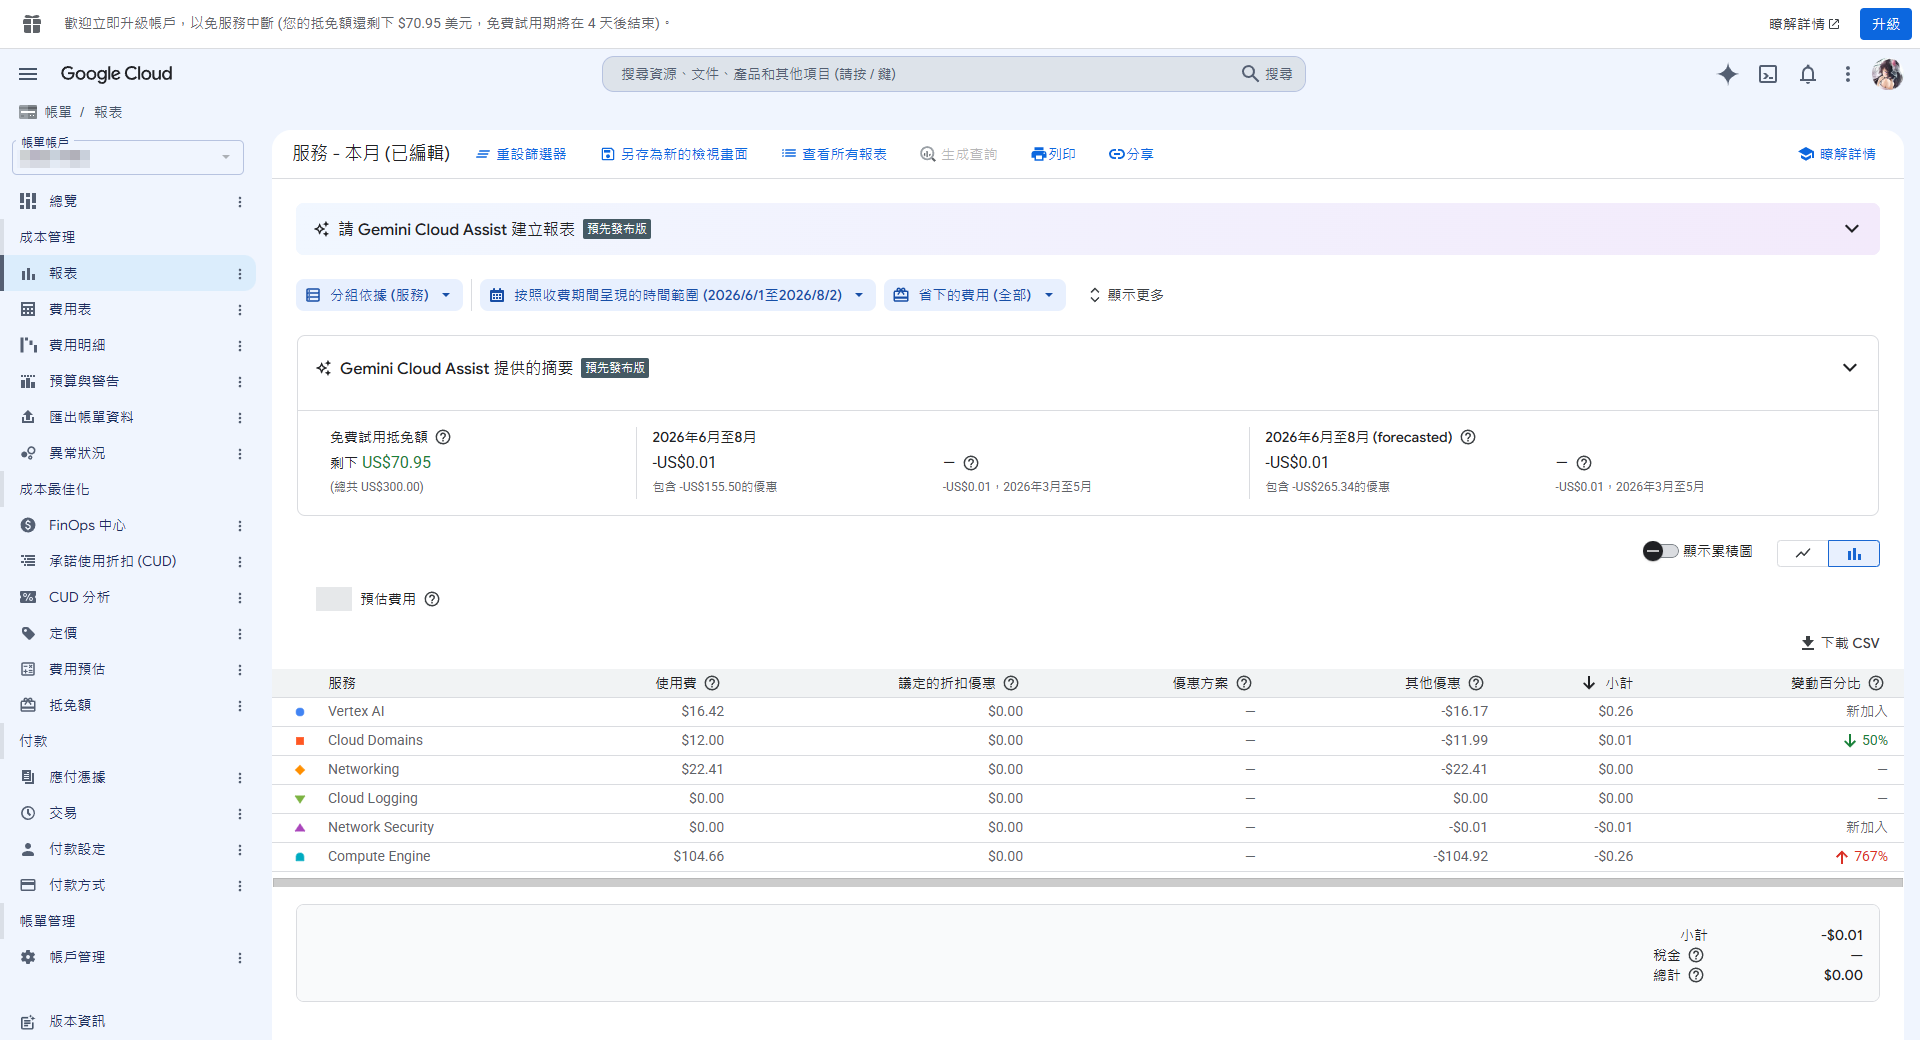Screen dimensions: 1920x1040
Task: Show help for 稅金
Action: 1696,955
